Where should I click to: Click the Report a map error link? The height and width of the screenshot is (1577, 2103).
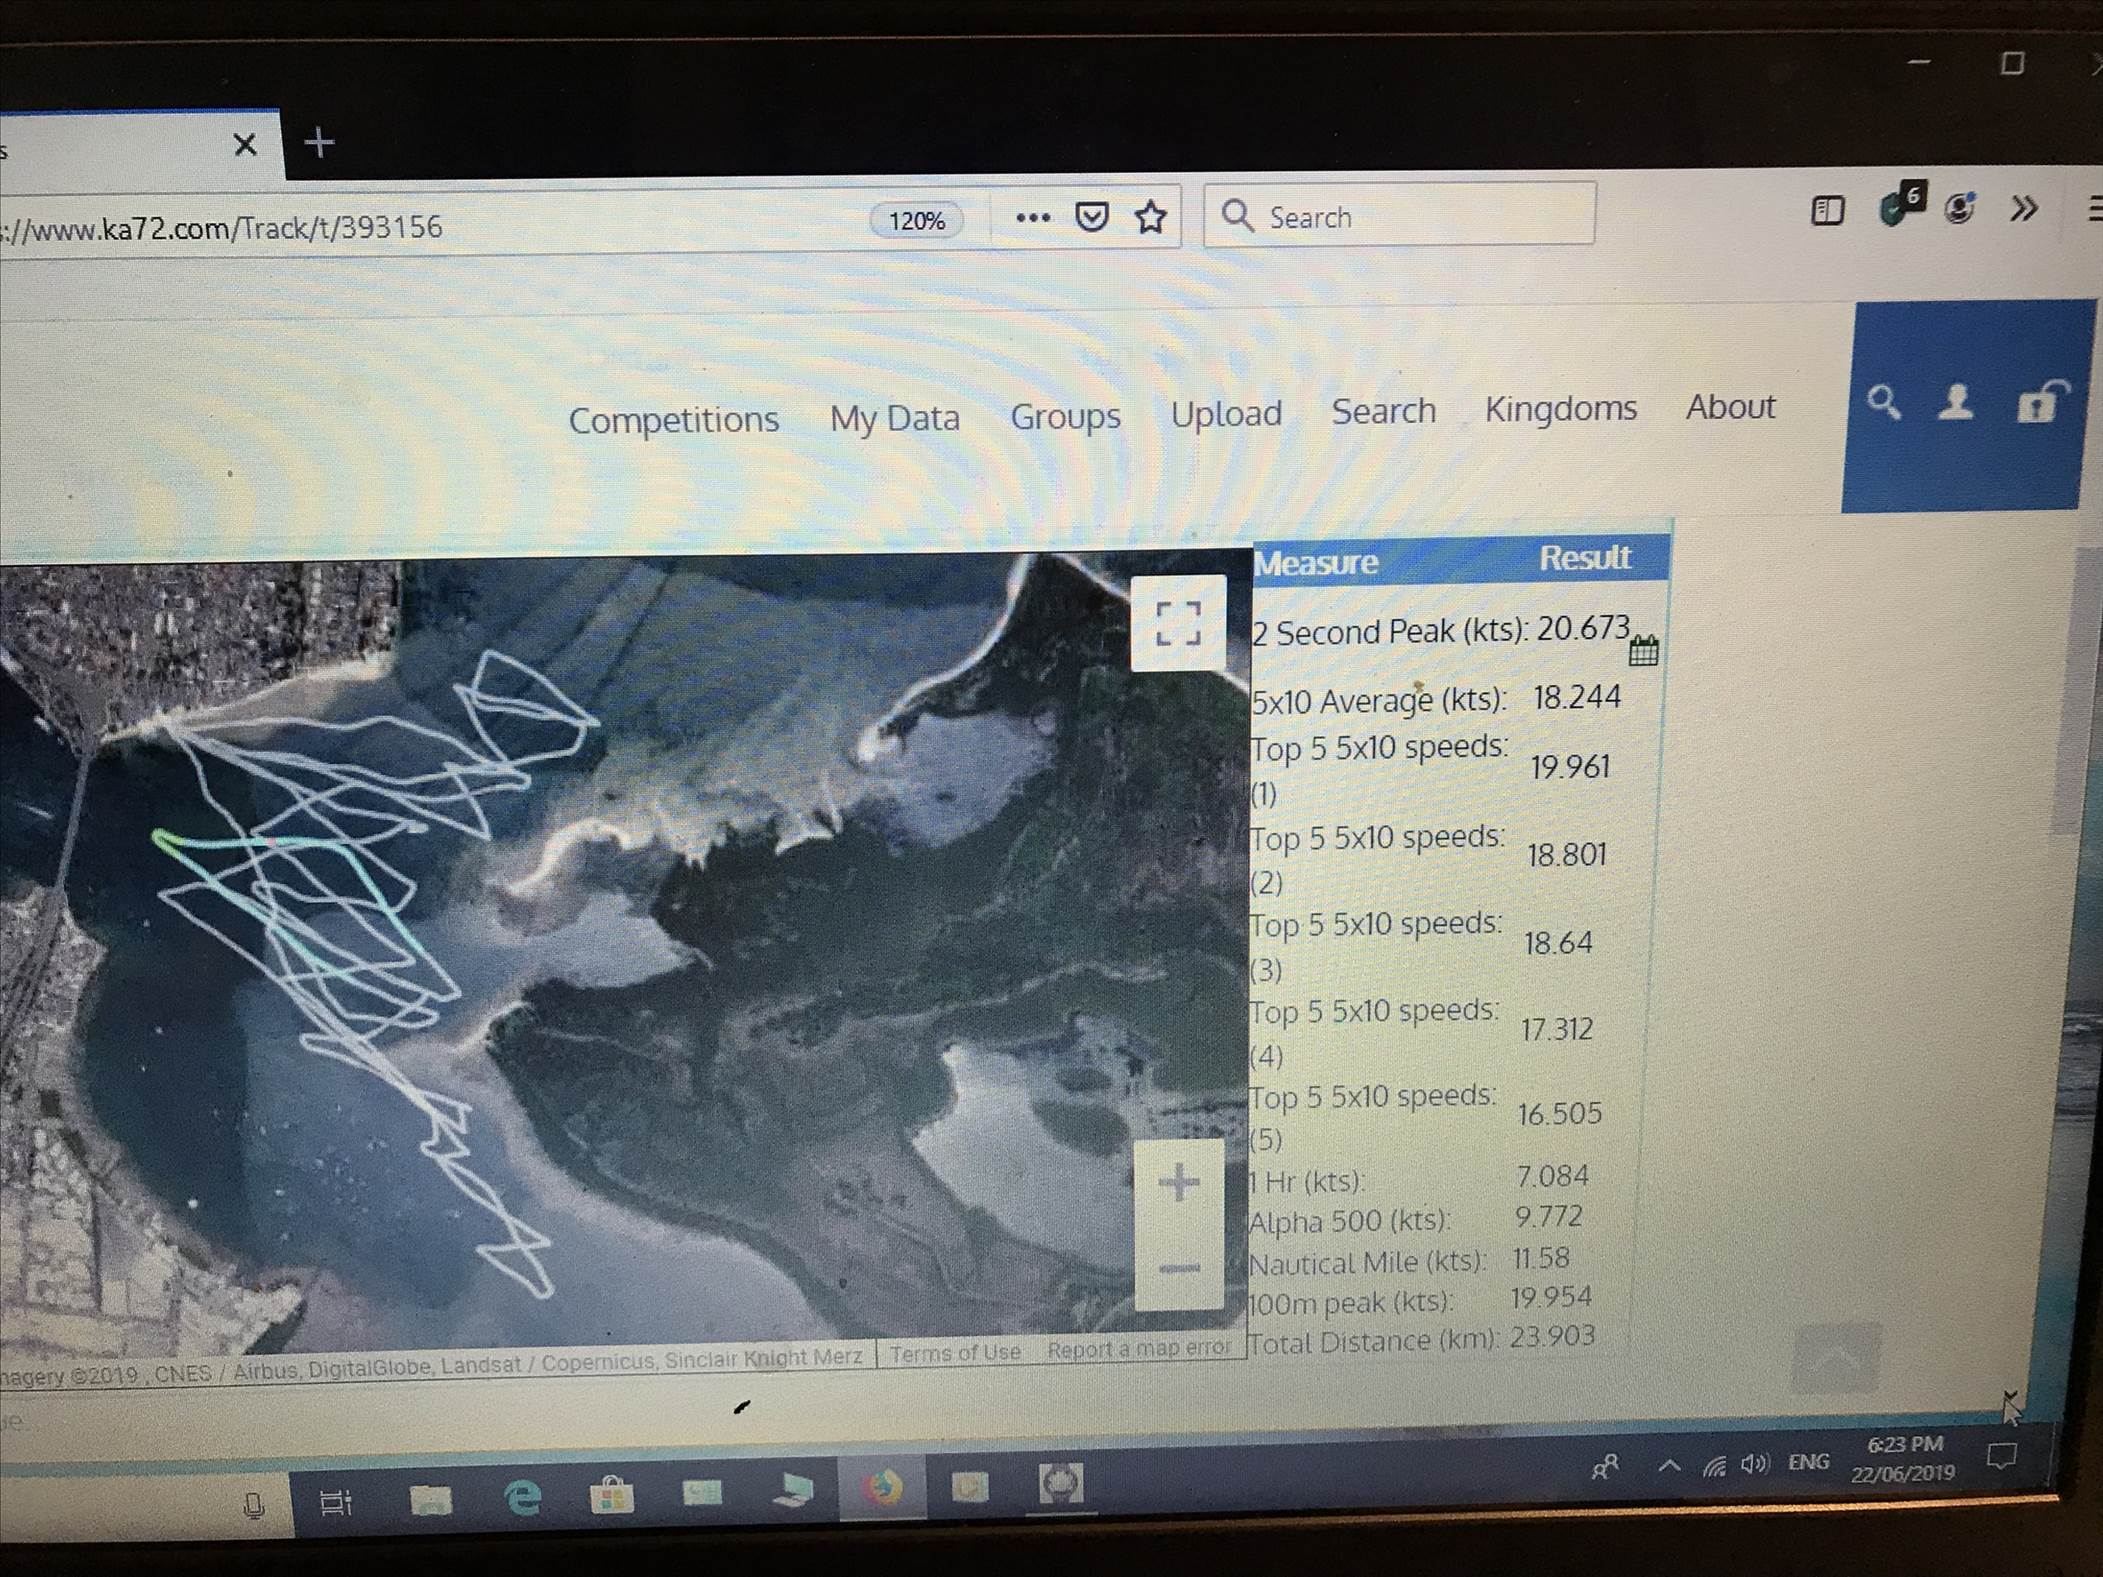[x=1138, y=1348]
